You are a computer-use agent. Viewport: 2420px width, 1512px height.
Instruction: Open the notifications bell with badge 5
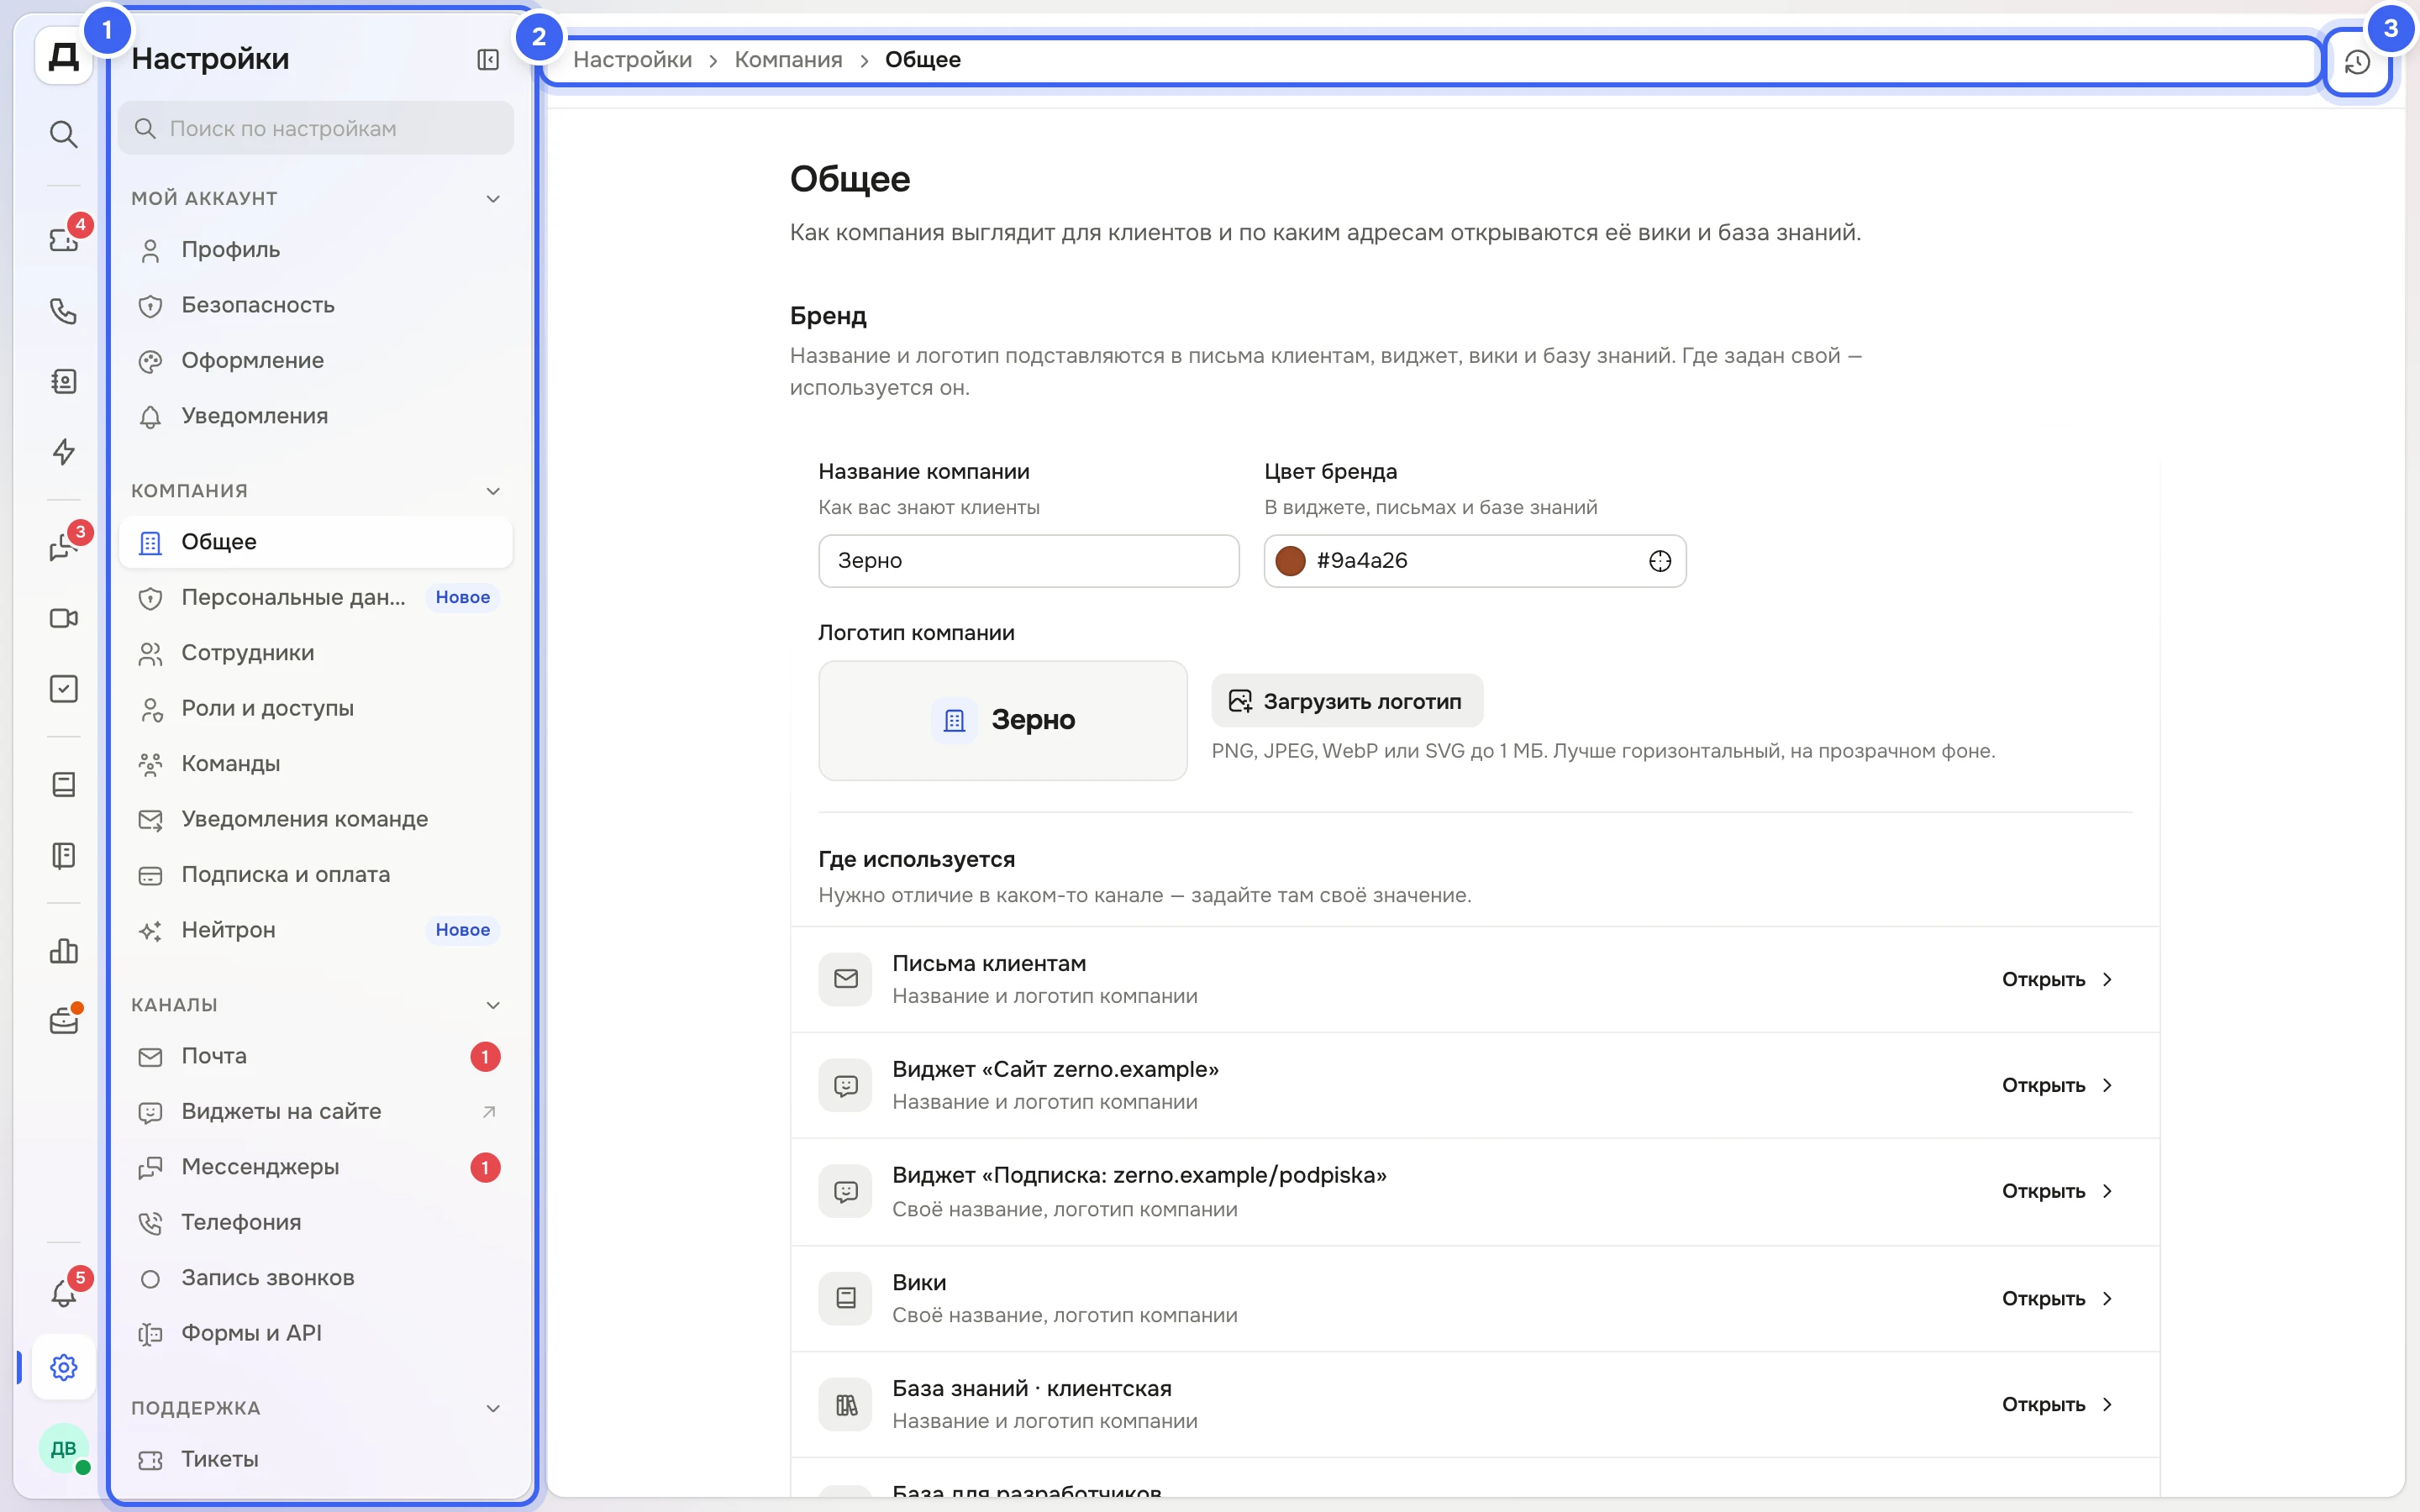[64, 1294]
